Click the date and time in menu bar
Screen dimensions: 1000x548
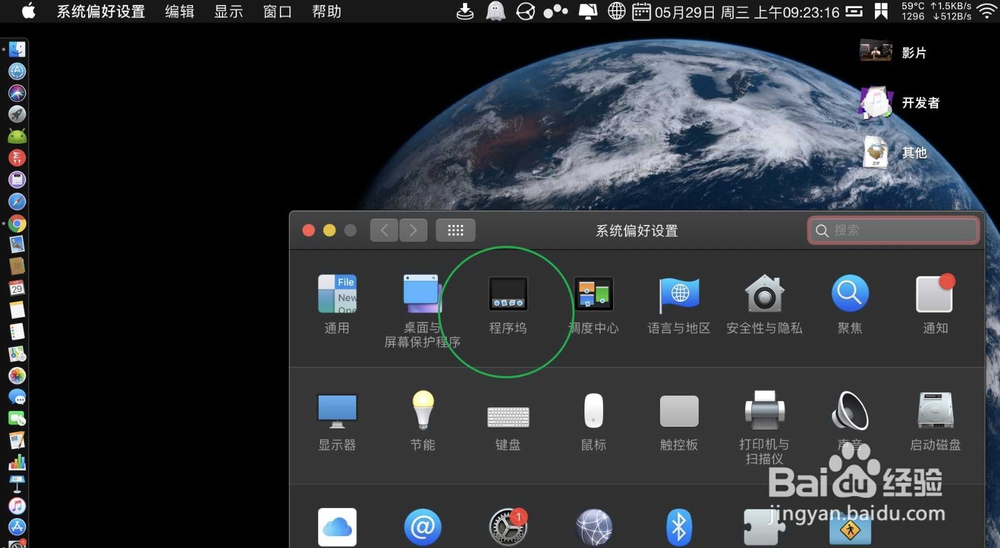point(747,11)
